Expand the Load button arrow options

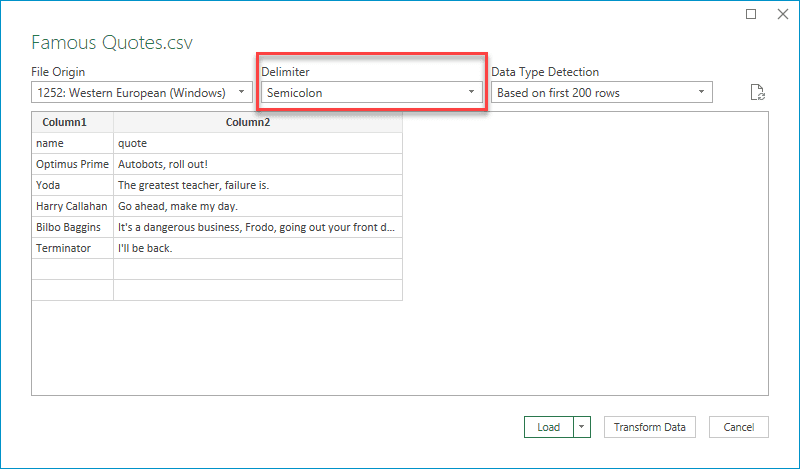click(582, 427)
